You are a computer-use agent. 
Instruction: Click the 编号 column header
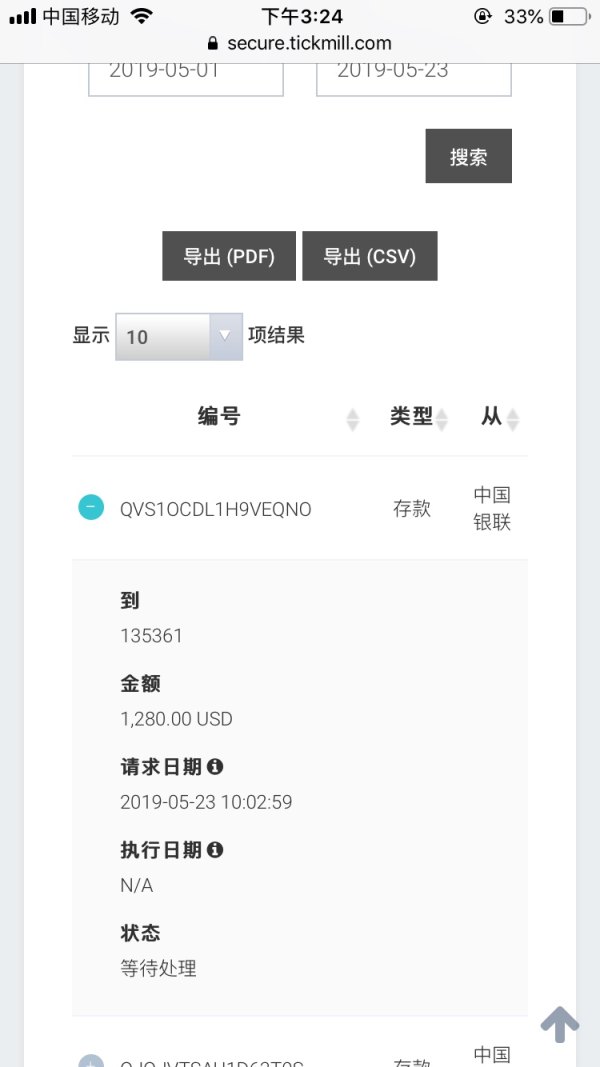click(x=219, y=417)
